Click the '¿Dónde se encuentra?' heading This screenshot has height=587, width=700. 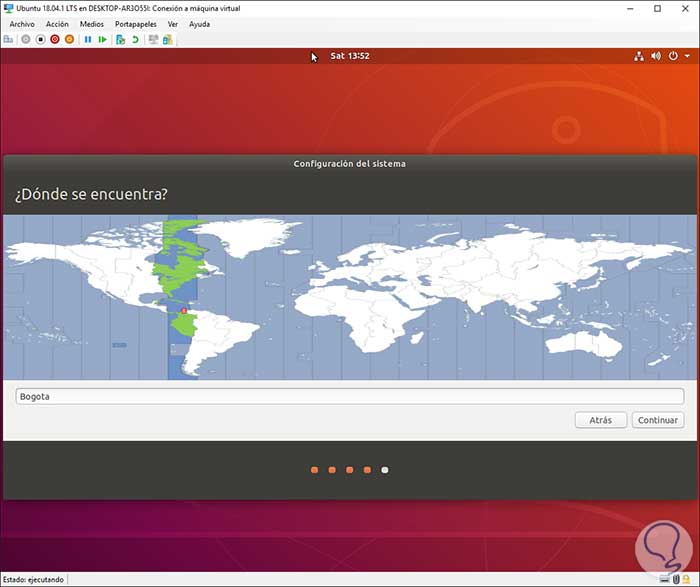pos(91,194)
